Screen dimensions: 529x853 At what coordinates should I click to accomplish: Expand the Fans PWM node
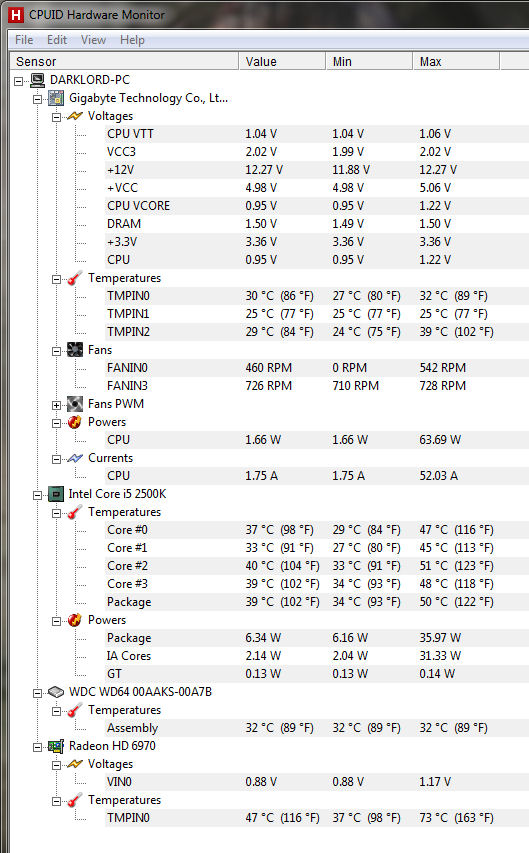(x=57, y=405)
